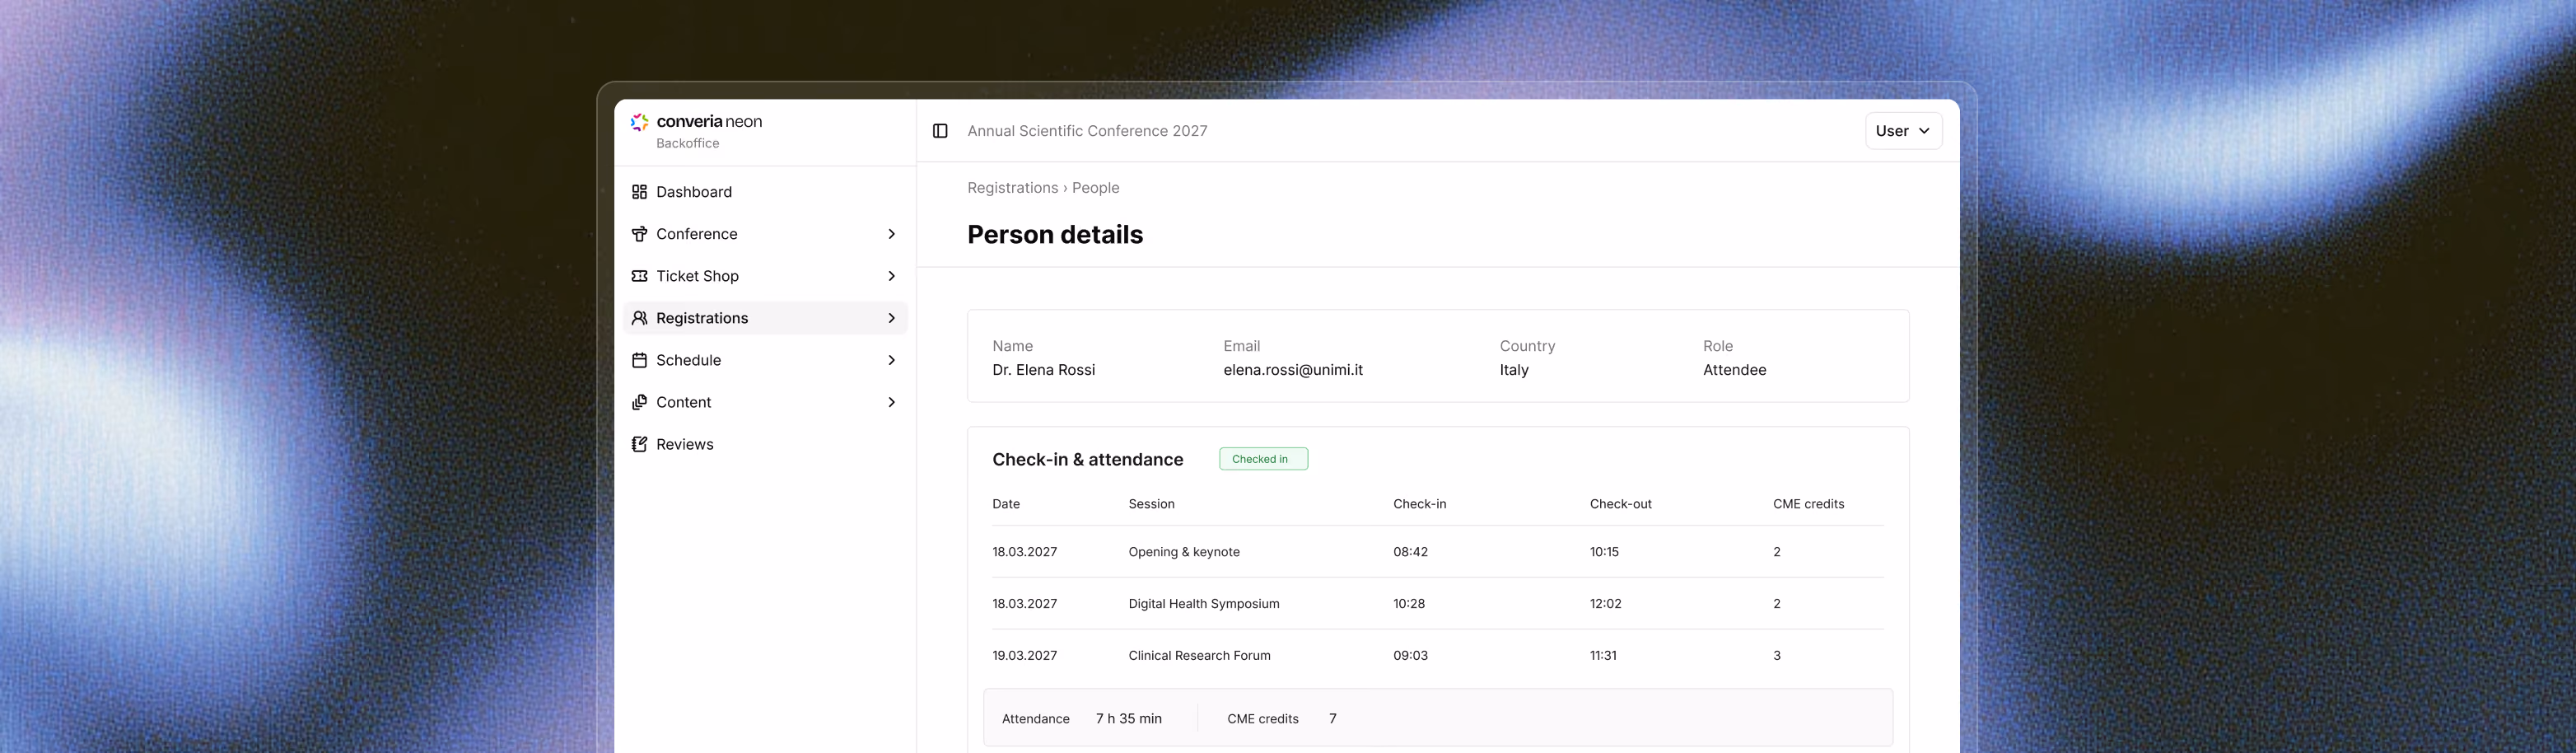Screen dimensions: 2576x753
Task: Click total attendance 7 h 35 min
Action: 1128,719
